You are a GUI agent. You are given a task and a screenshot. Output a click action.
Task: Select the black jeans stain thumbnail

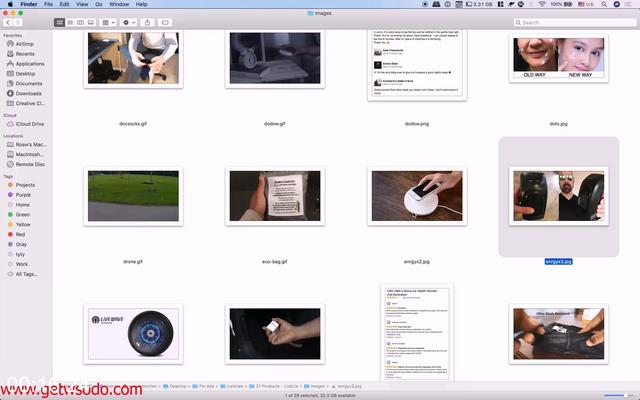(x=558, y=334)
